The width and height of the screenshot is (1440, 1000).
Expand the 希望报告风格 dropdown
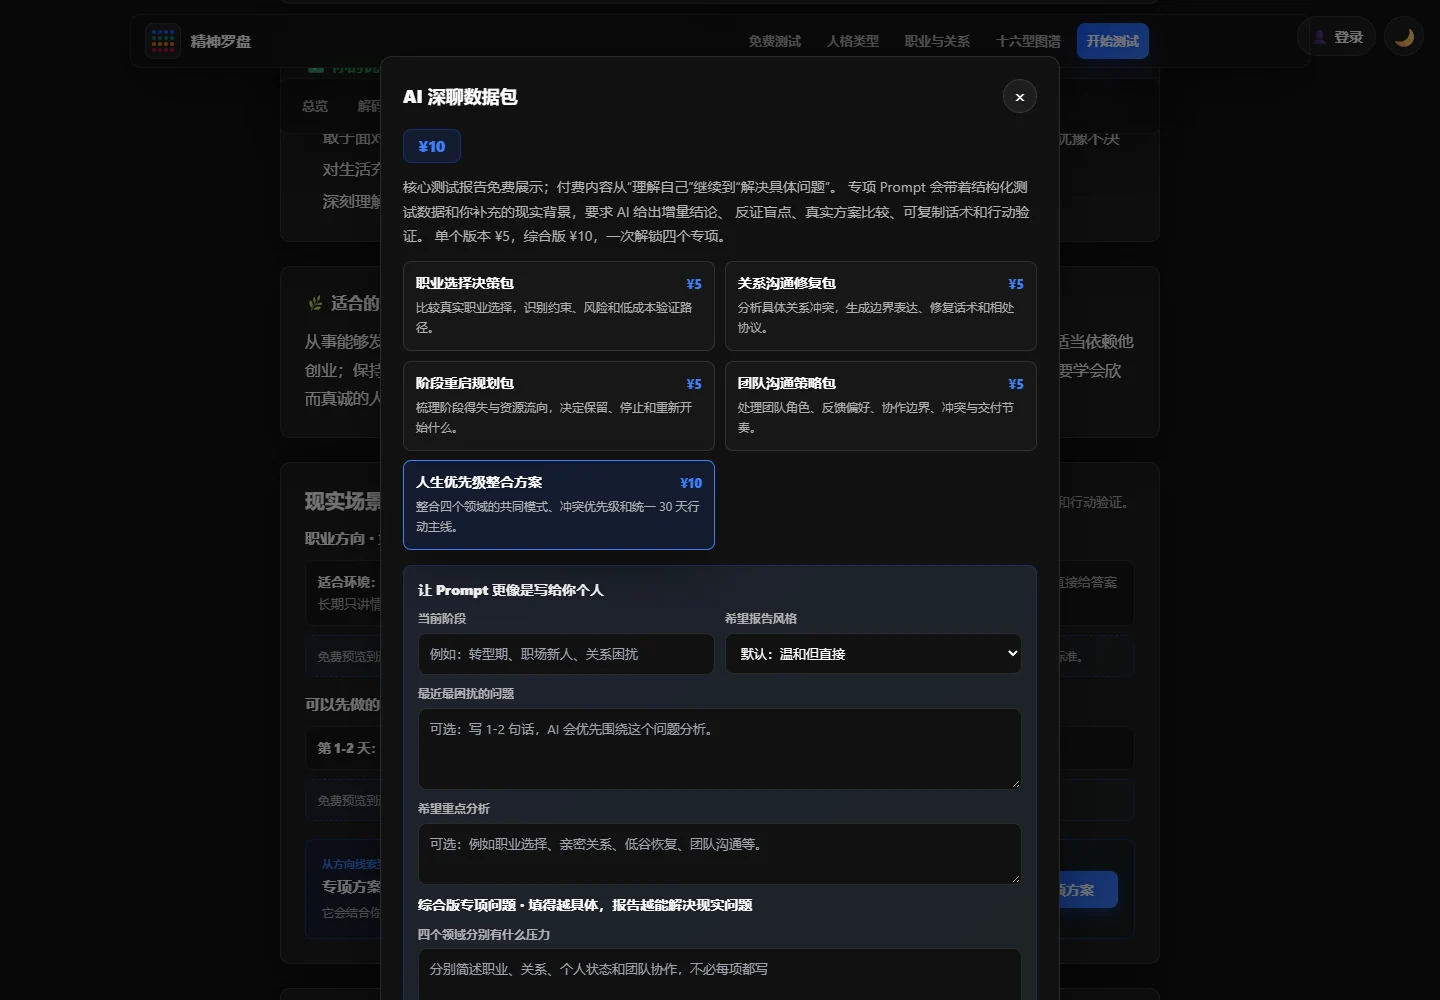[873, 654]
